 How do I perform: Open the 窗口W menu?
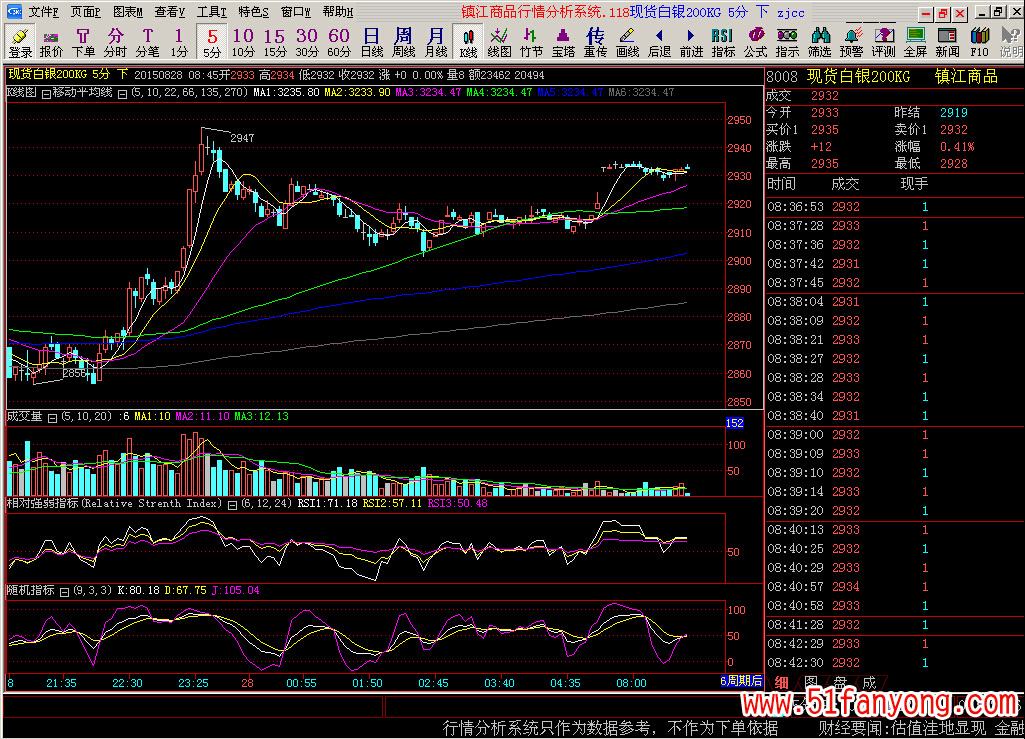point(296,12)
